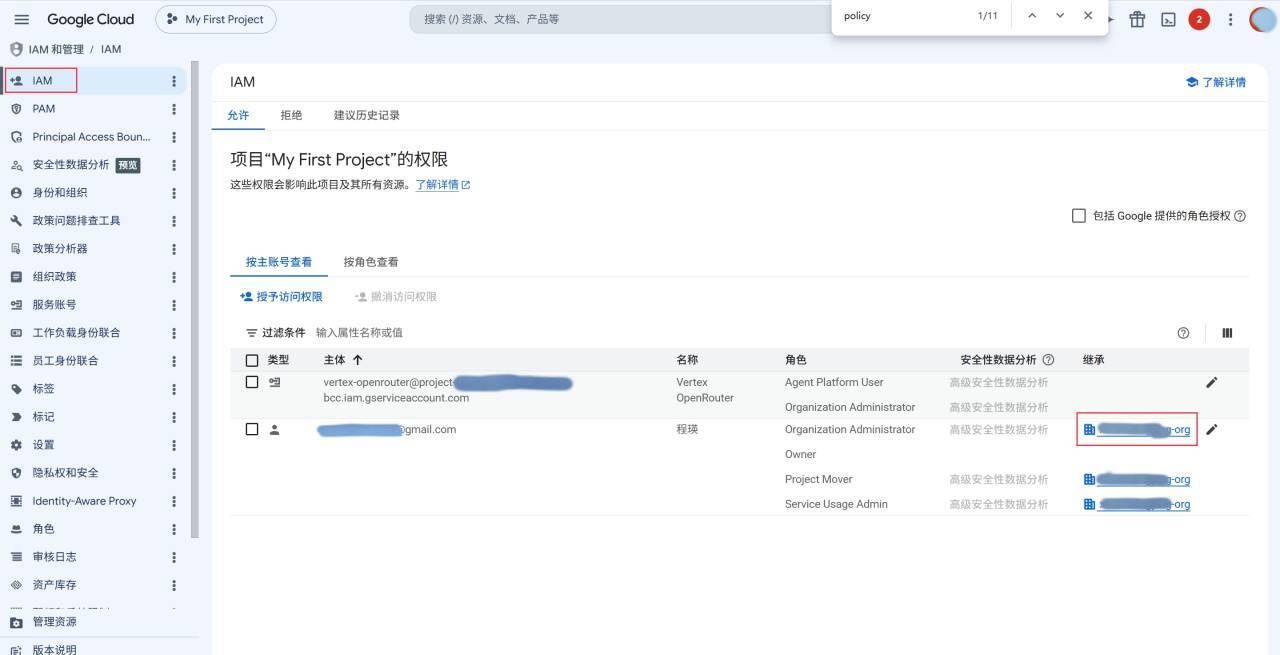Go to previous find-in-page match

(x=1032, y=16)
